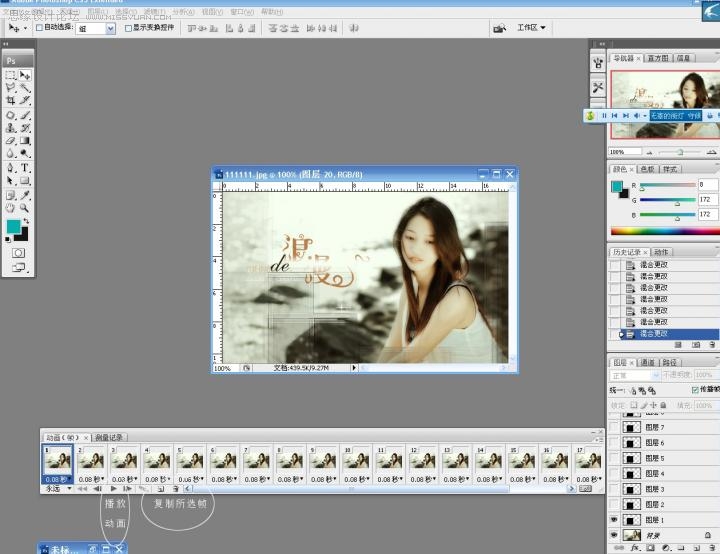The width and height of the screenshot is (720, 554).
Task: Create new adjustment layer icon
Action: coord(666,548)
